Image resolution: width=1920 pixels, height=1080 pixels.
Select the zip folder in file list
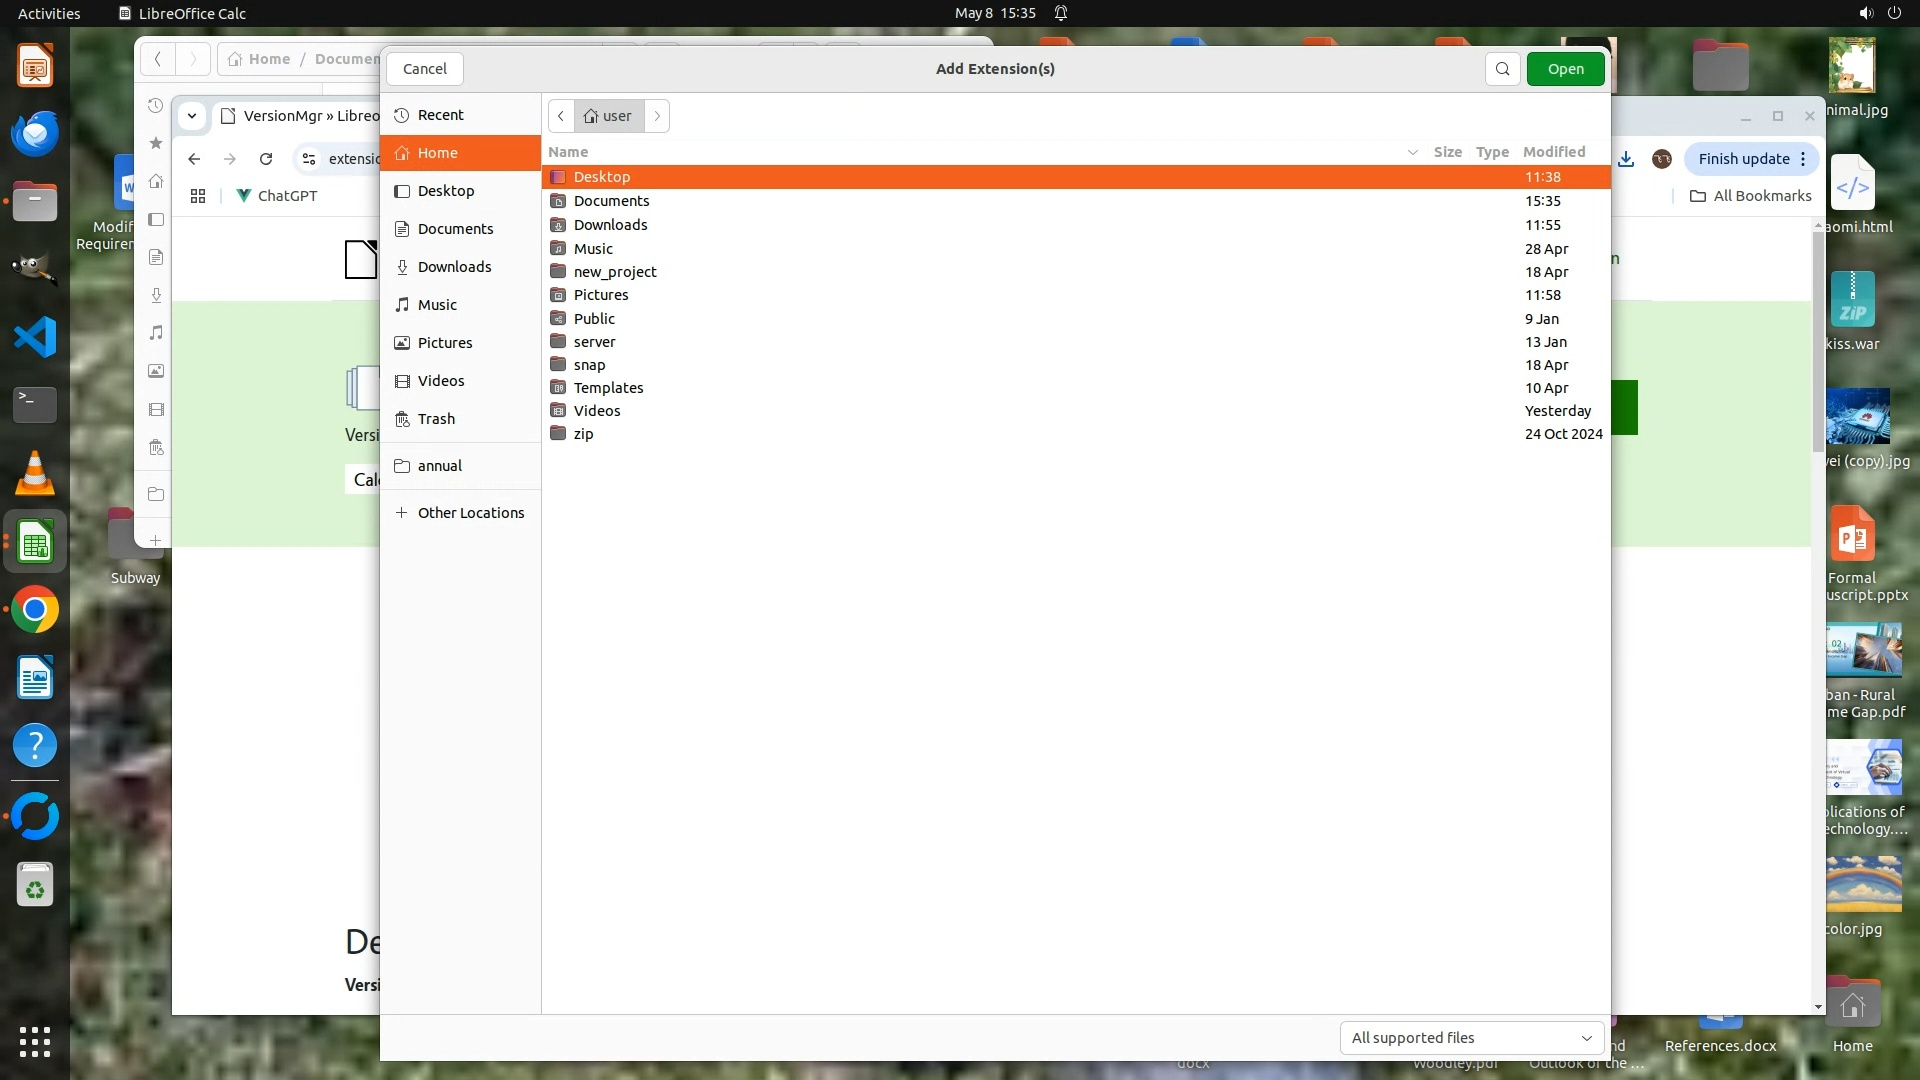583,434
